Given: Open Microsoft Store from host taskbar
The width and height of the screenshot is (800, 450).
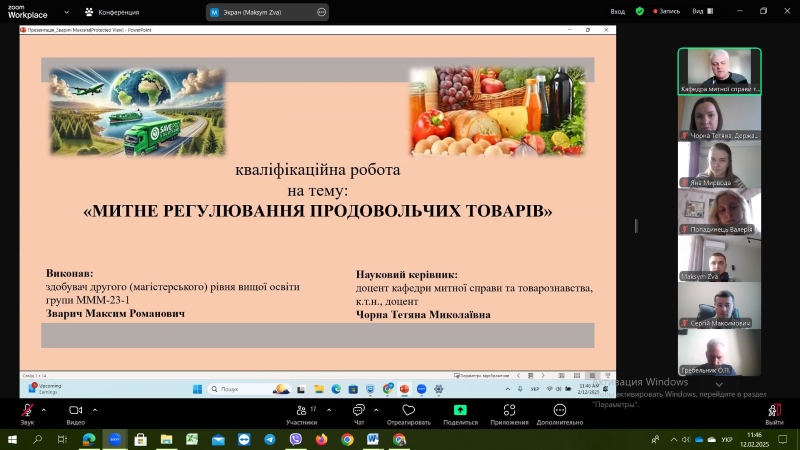Looking at the screenshot, I should click(x=141, y=439).
